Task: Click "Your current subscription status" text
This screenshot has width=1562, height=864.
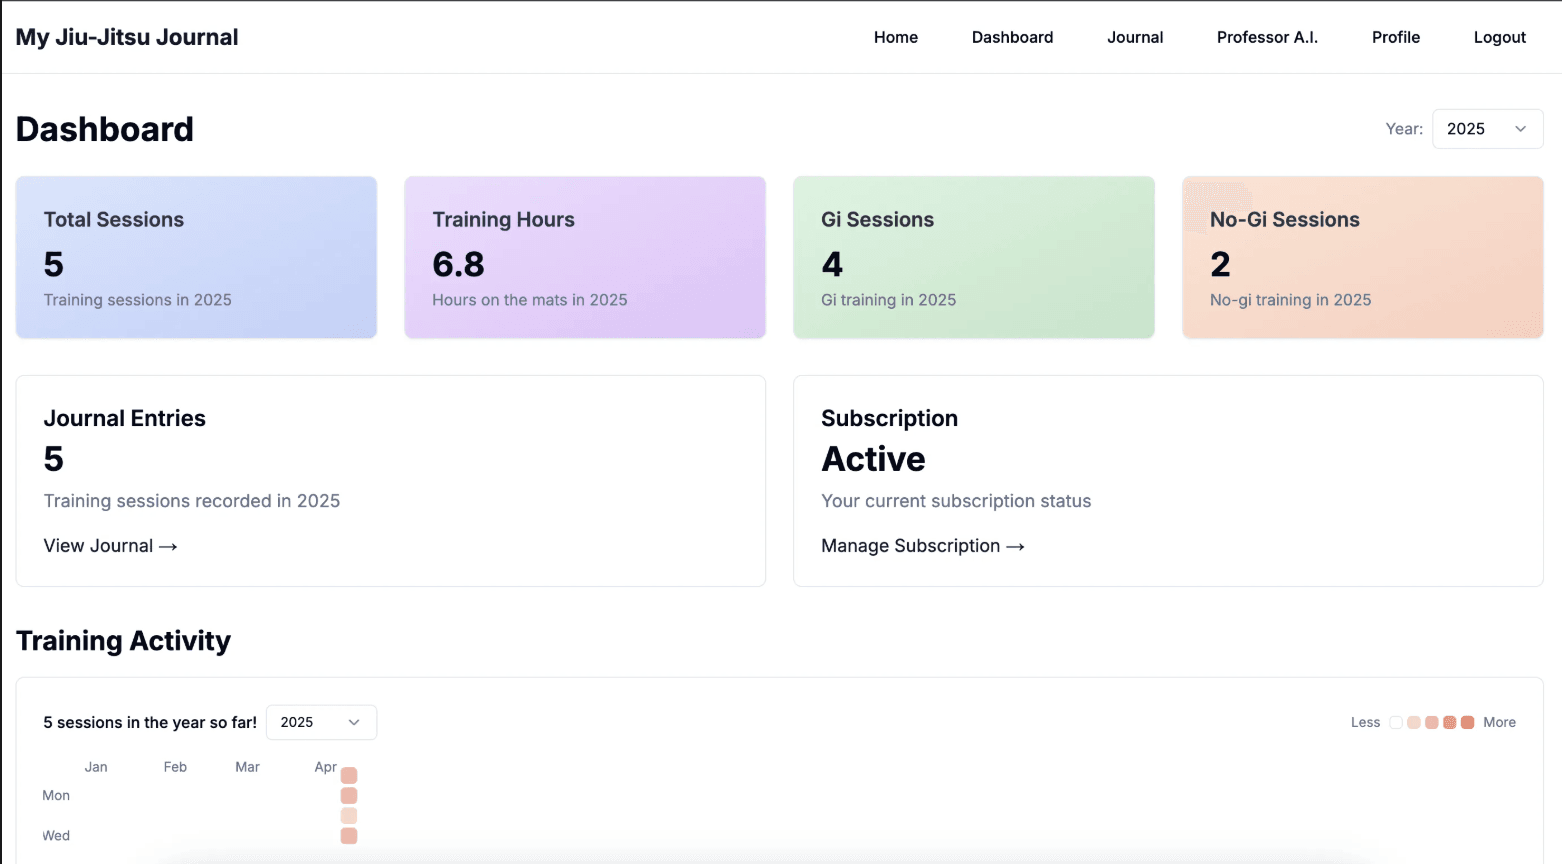Action: point(956,501)
